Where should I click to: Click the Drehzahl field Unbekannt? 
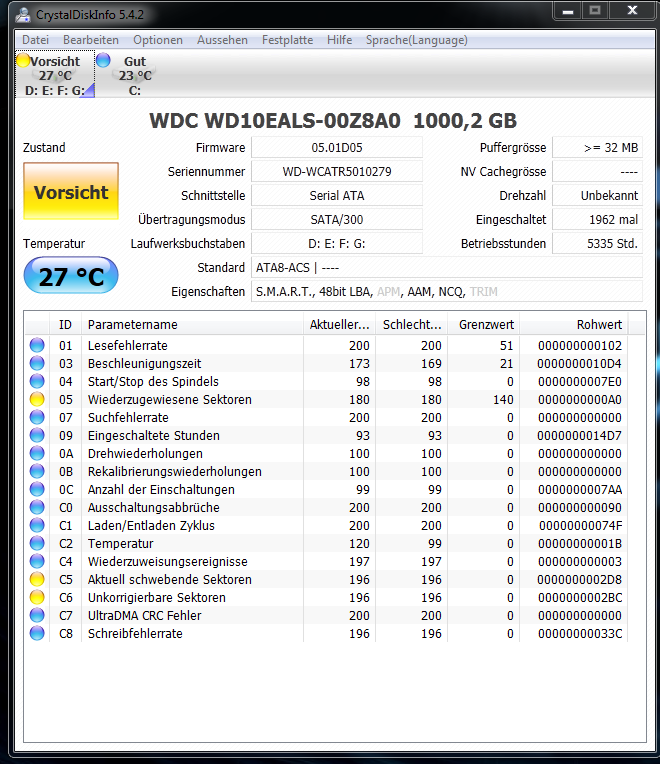click(597, 195)
